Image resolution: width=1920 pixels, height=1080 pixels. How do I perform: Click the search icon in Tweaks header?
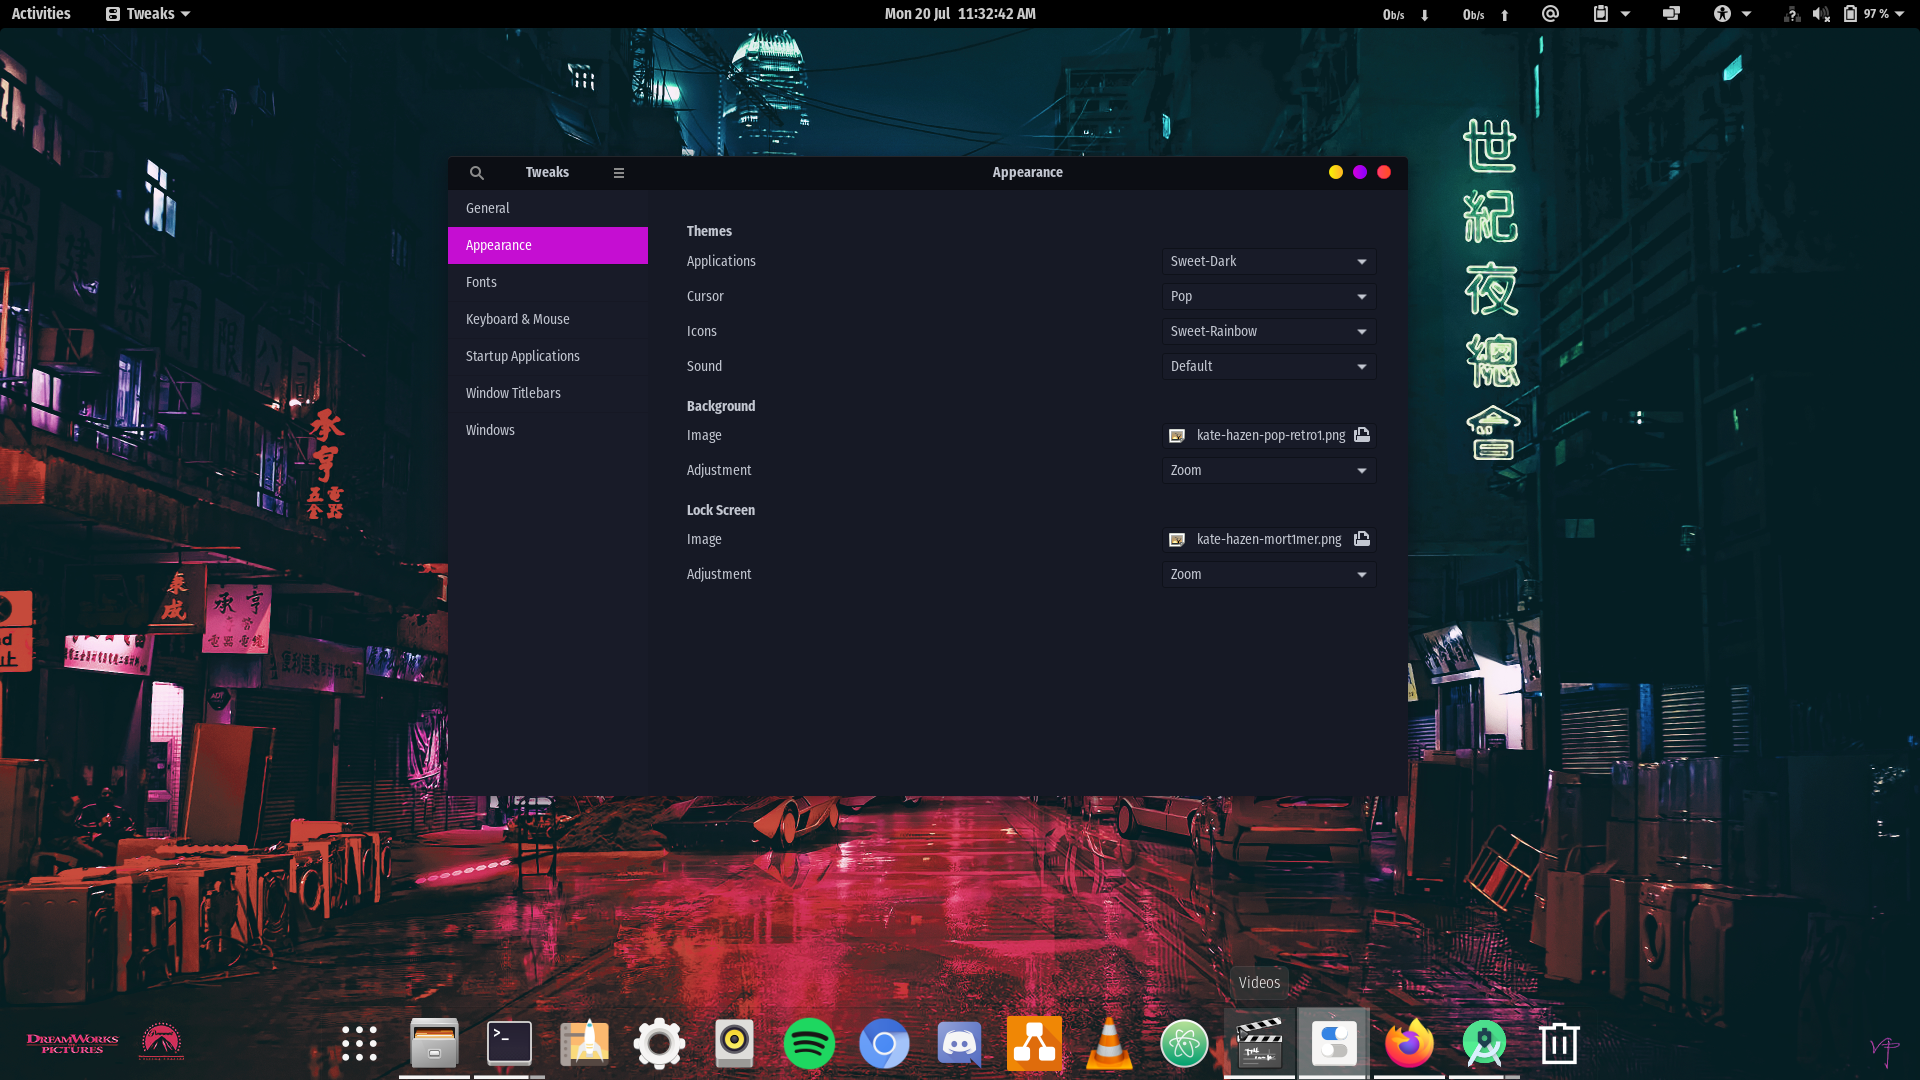point(477,173)
